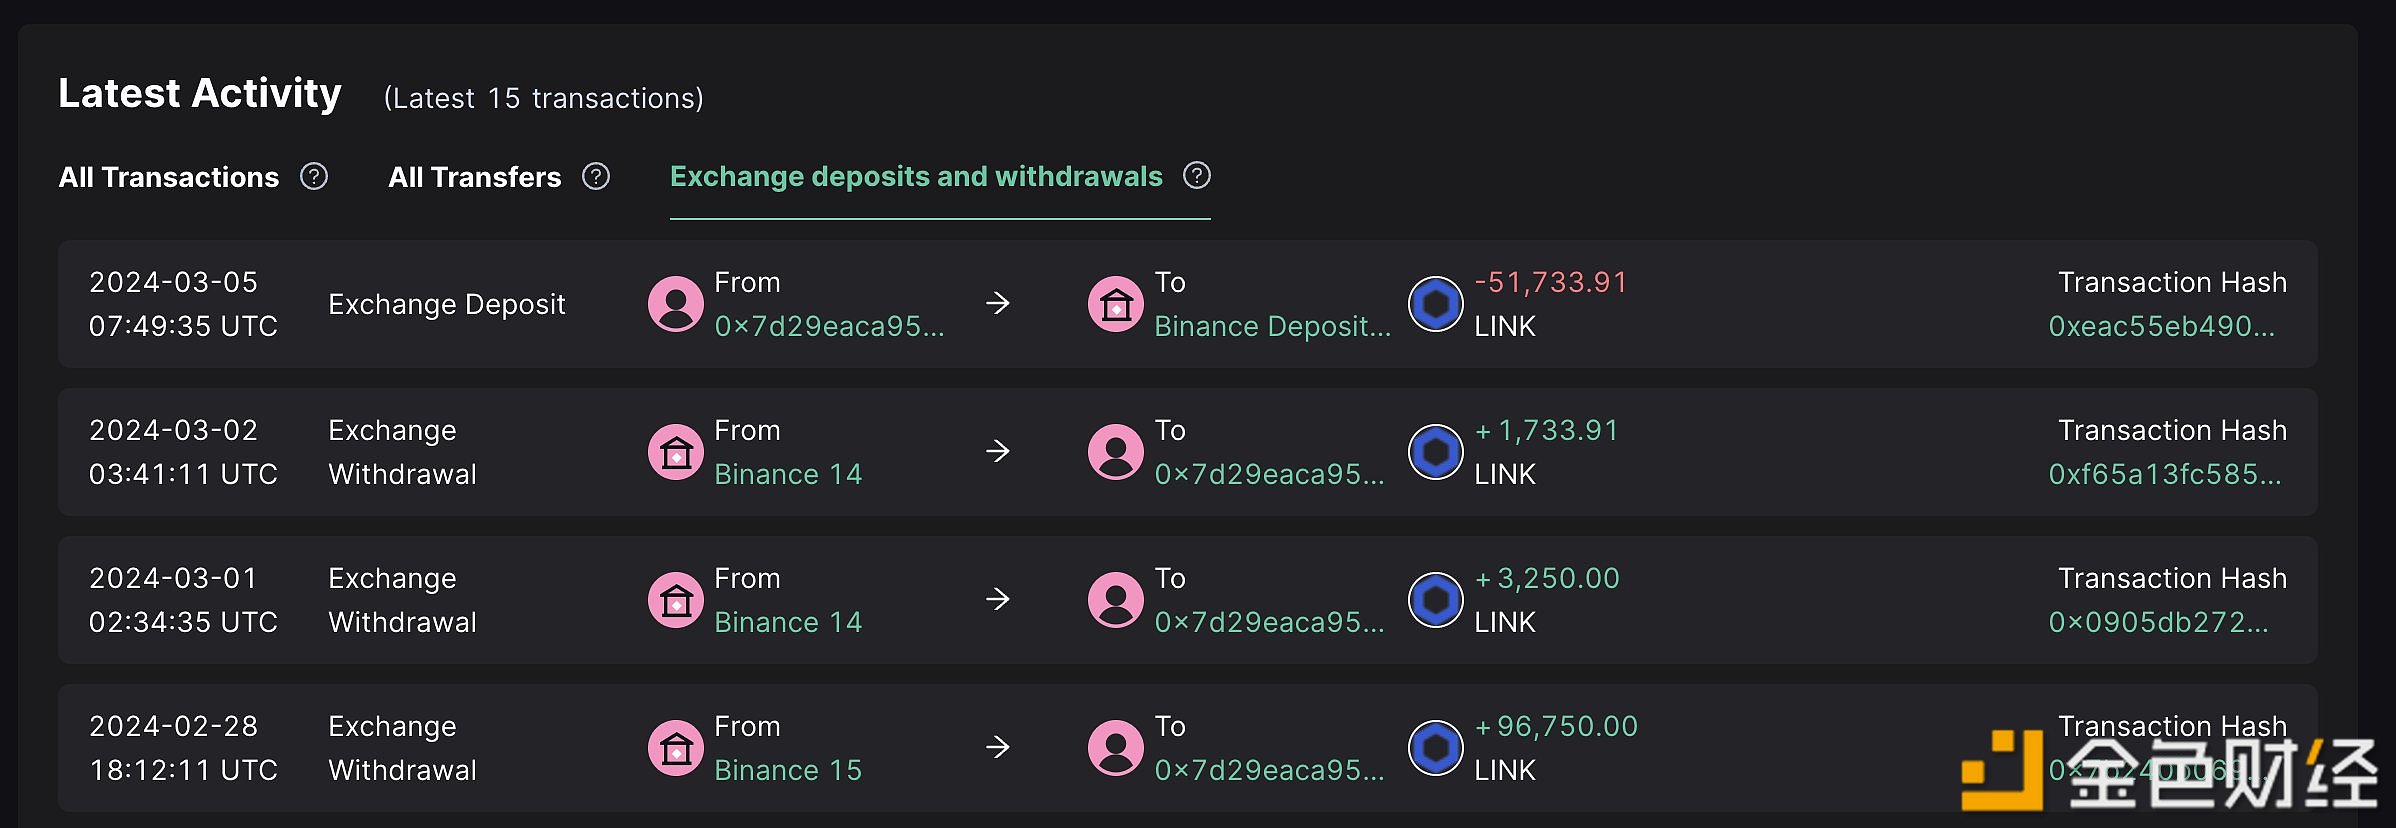Open transaction hash 0xeac55eb490 link
The image size is (2396, 828).
[2161, 326]
